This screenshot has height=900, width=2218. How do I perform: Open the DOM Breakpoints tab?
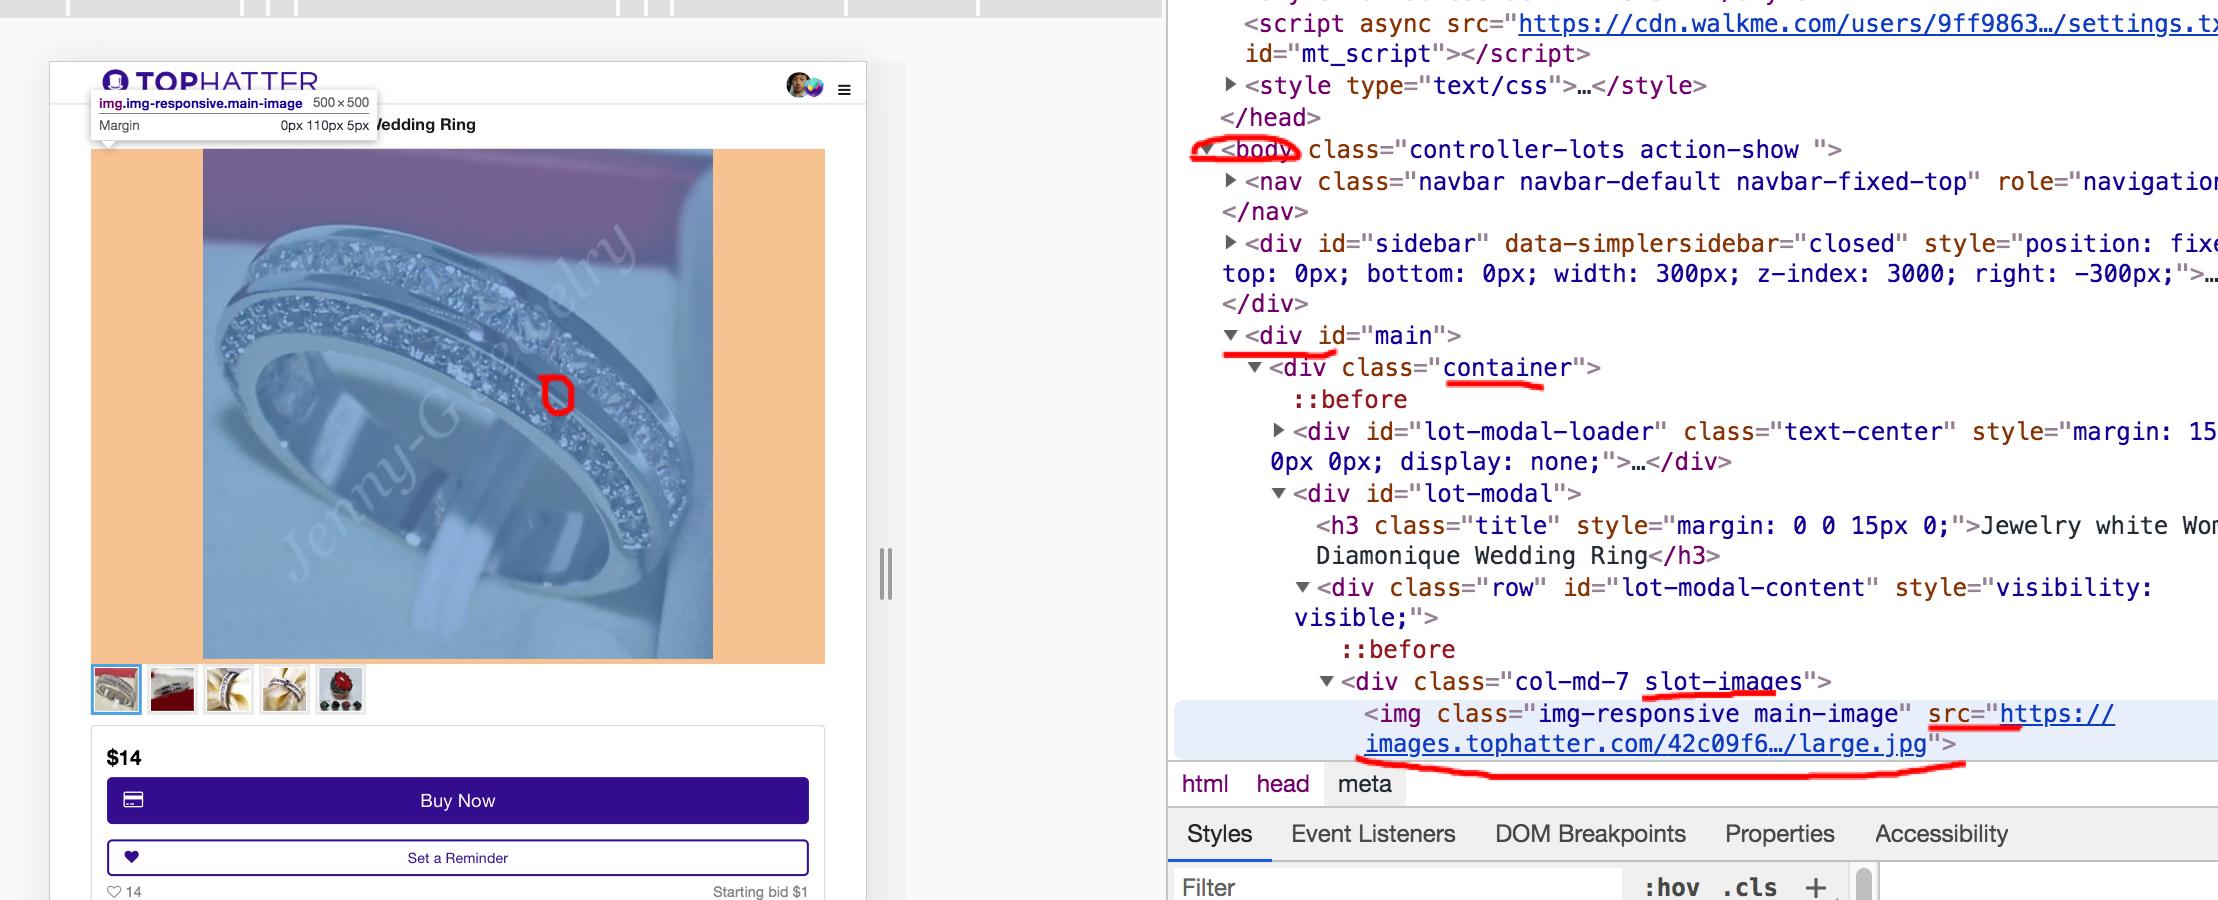(x=1590, y=834)
